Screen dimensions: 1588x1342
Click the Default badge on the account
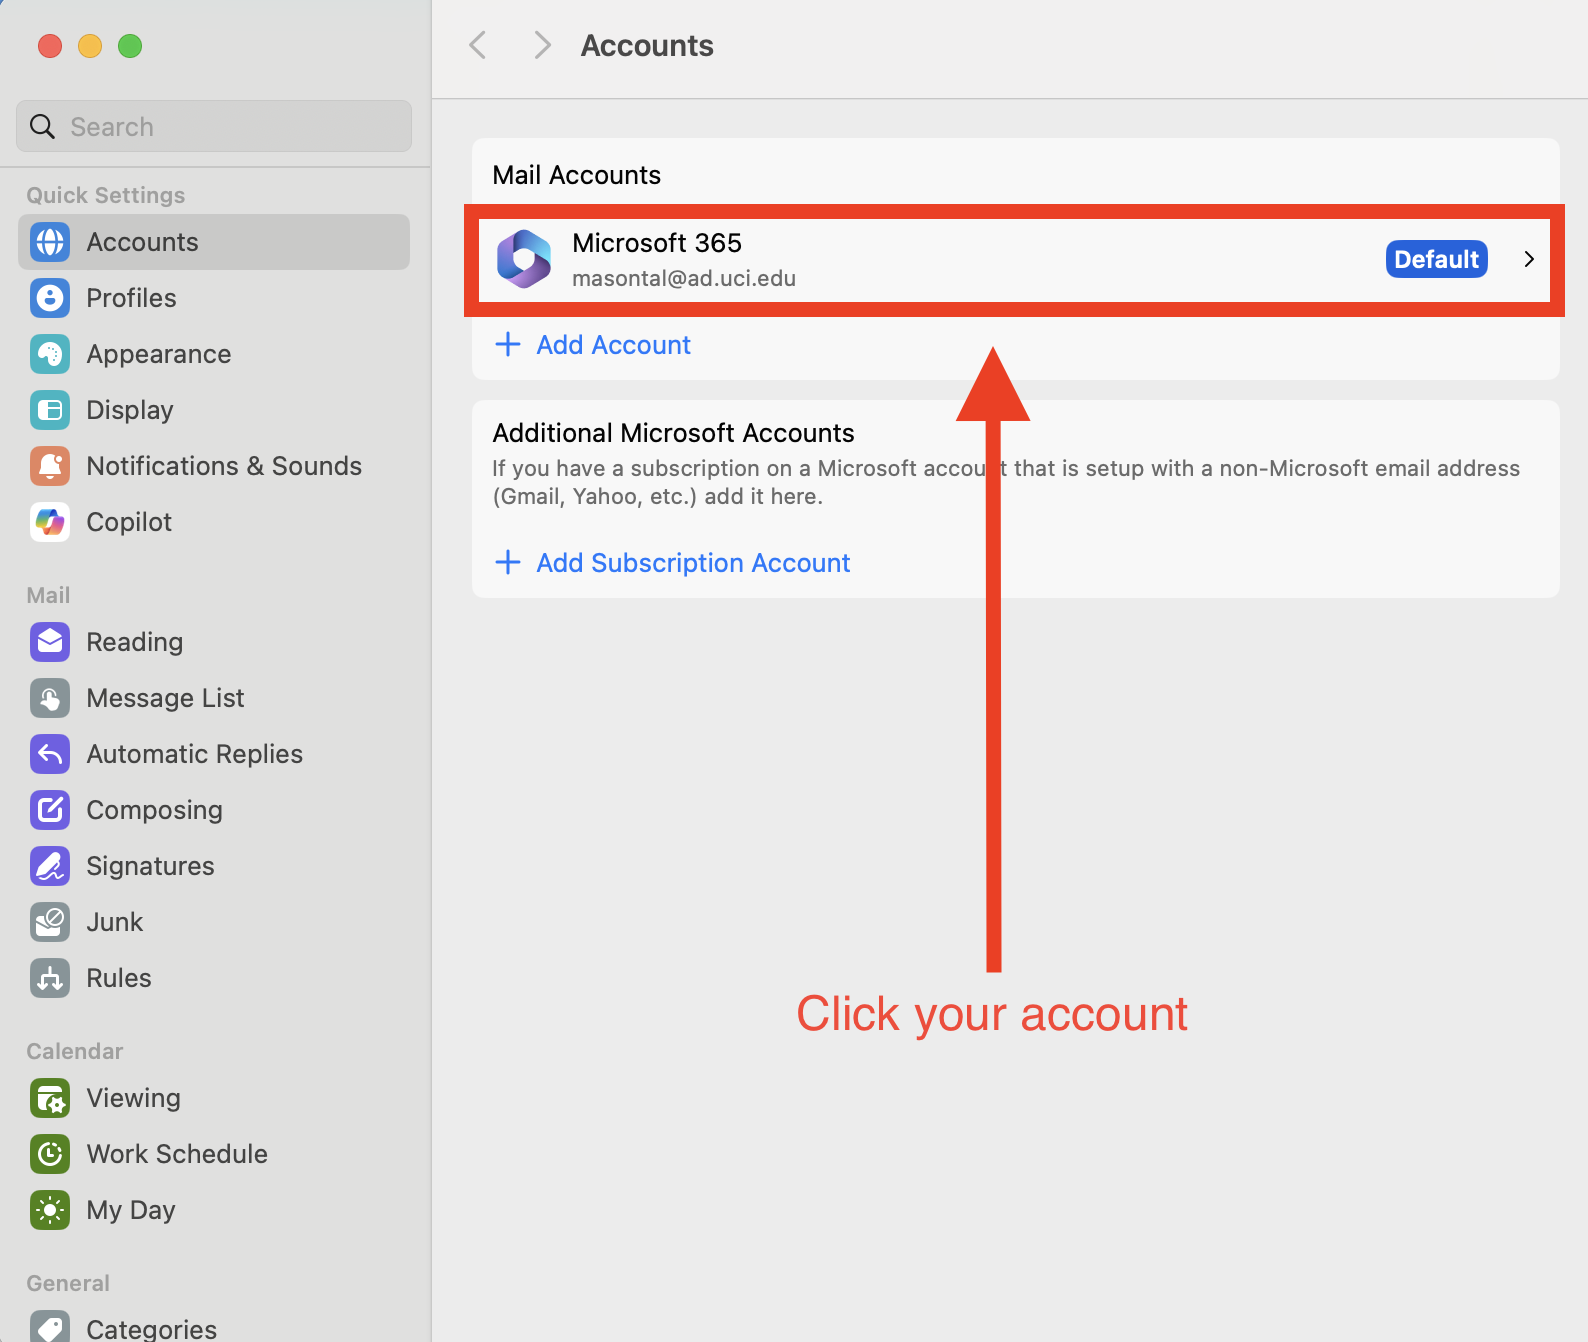[x=1437, y=259]
